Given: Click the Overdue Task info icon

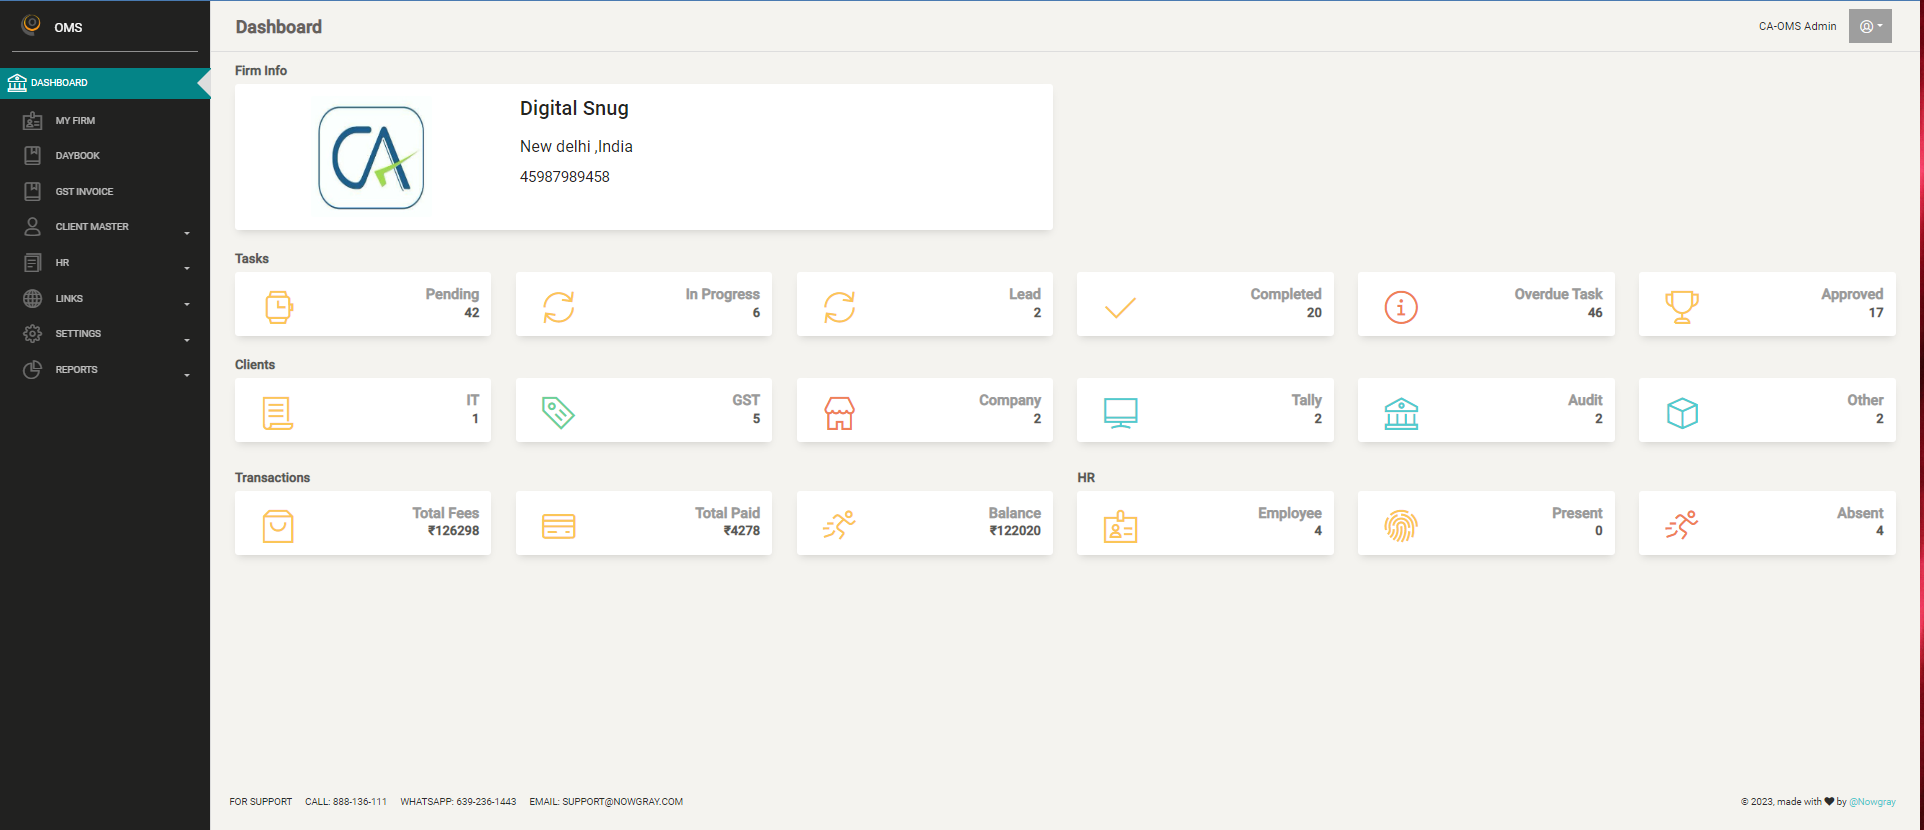Looking at the screenshot, I should (1401, 307).
